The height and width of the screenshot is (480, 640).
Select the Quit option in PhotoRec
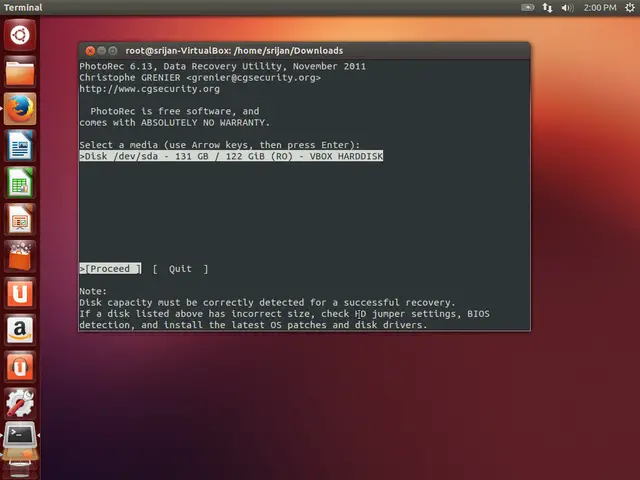[180, 269]
